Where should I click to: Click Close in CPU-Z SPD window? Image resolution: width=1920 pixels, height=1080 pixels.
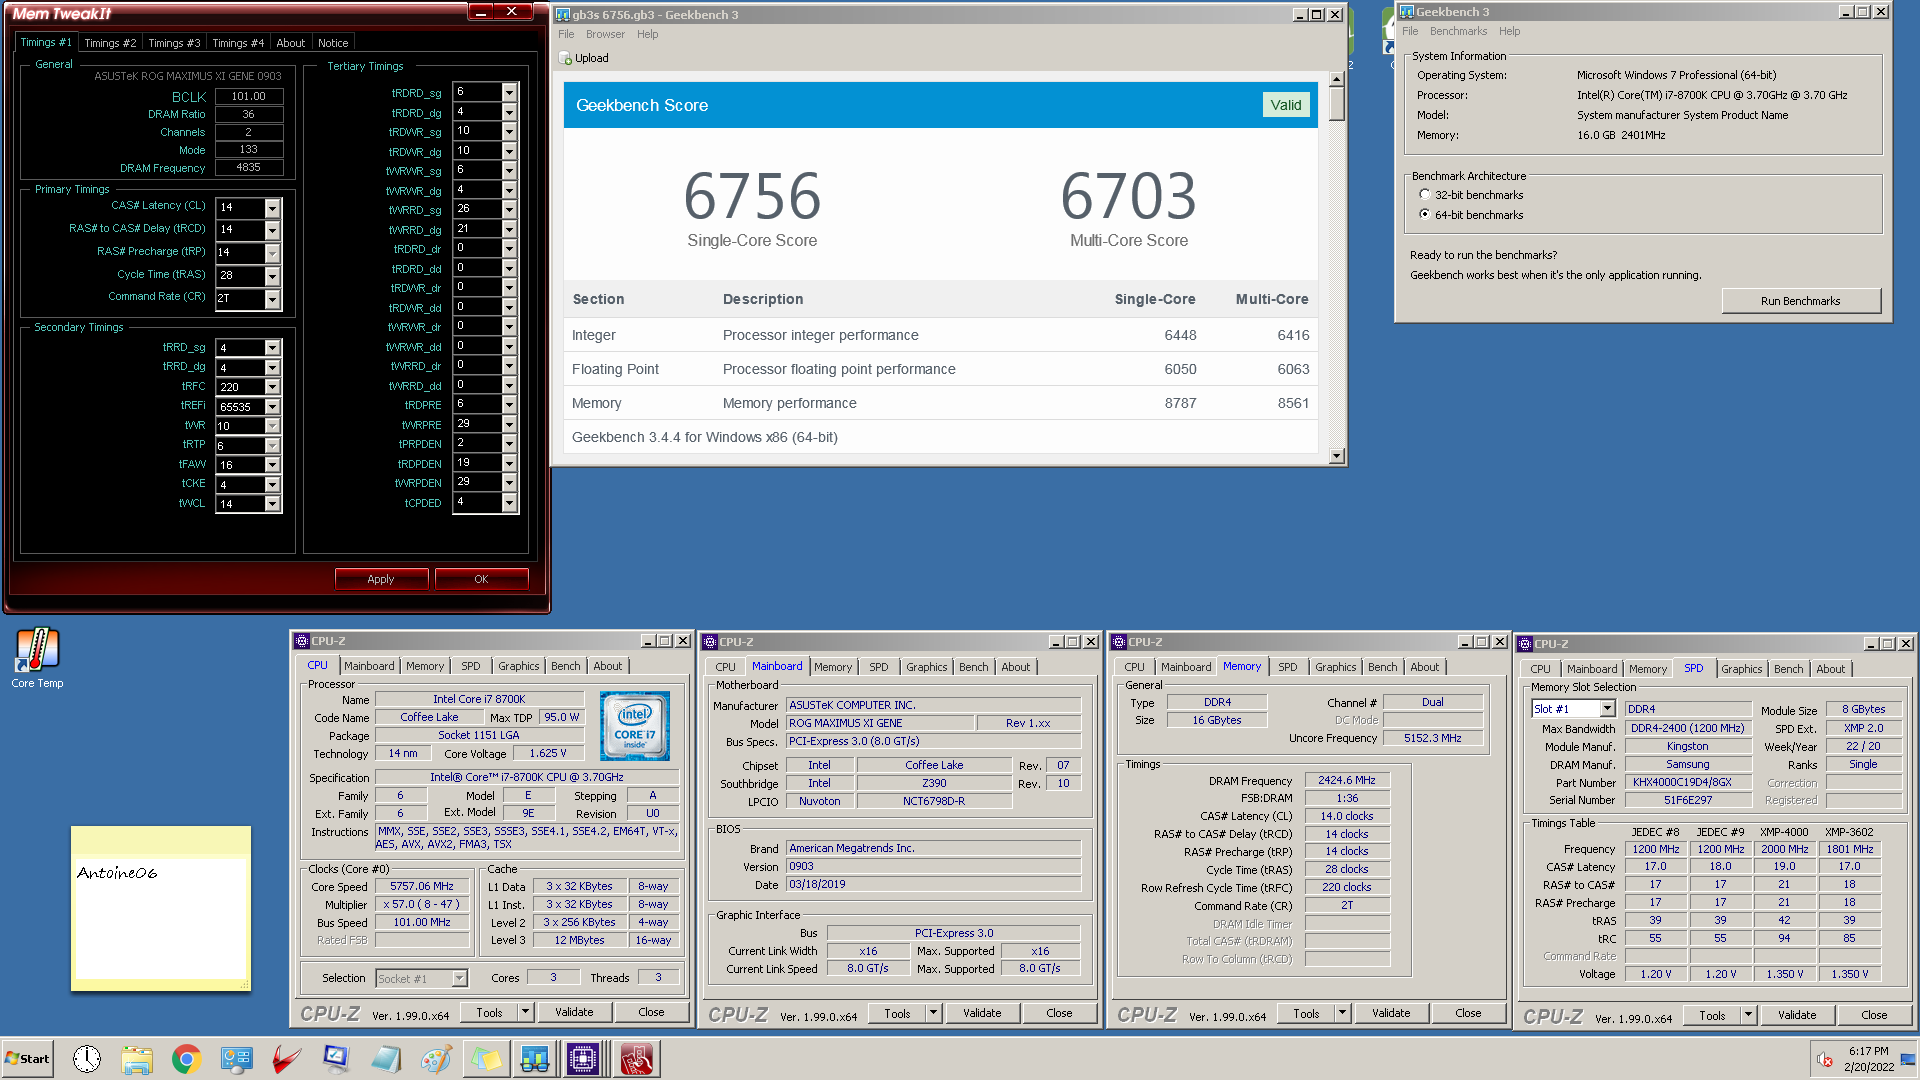(1874, 1015)
